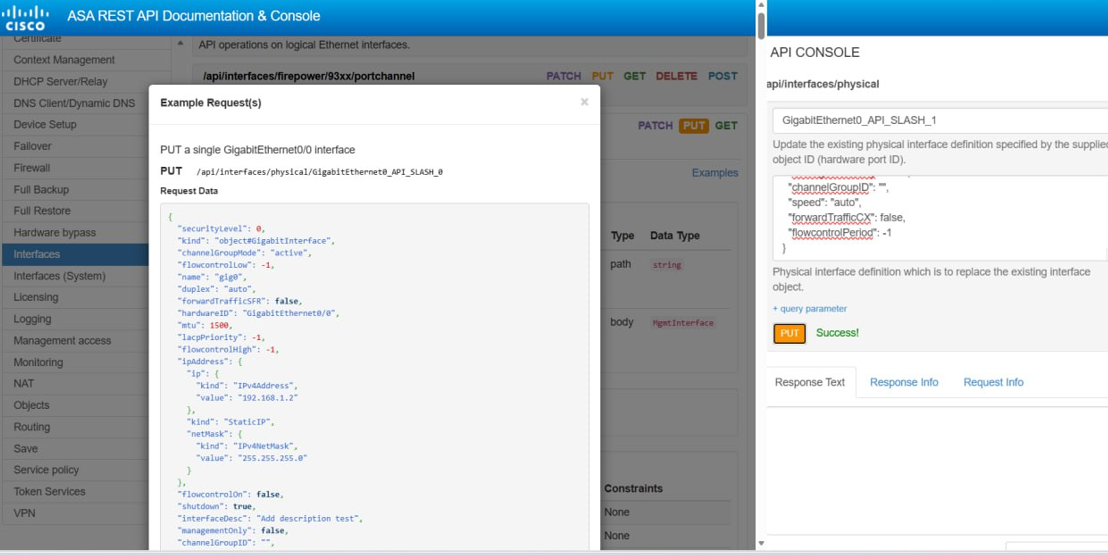Select the Response Text tab
Screen dimensions: 1108x555
point(809,382)
